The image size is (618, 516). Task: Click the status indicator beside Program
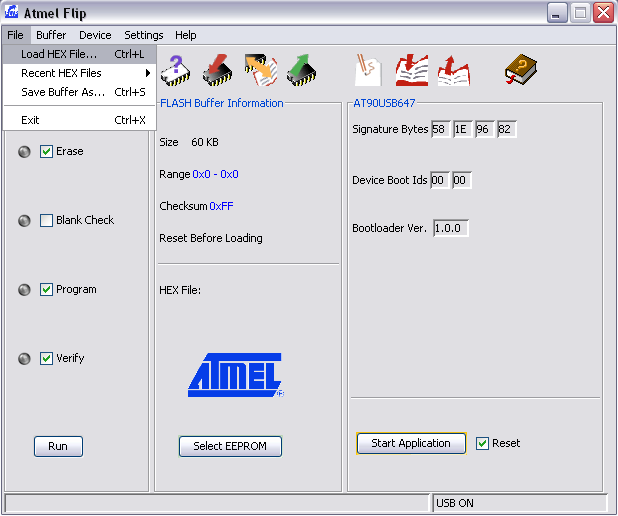pos(24,290)
